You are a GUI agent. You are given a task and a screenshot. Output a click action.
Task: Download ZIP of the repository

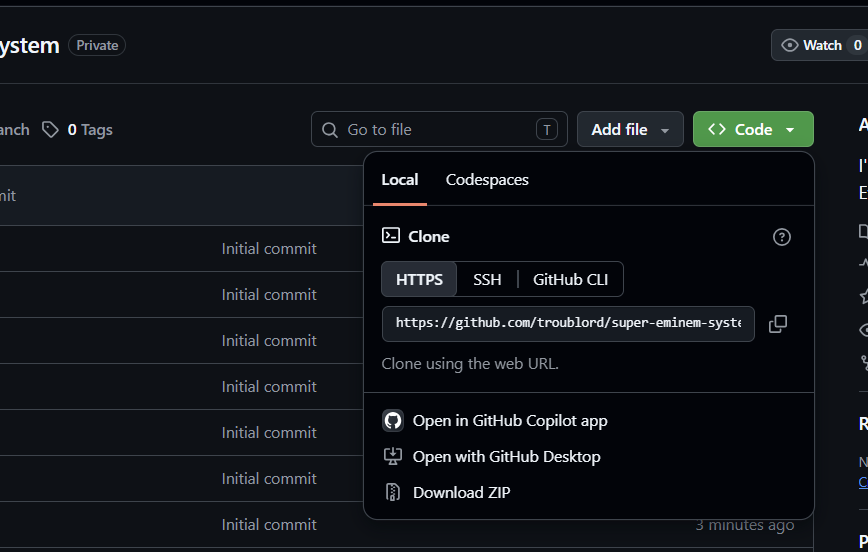446,492
